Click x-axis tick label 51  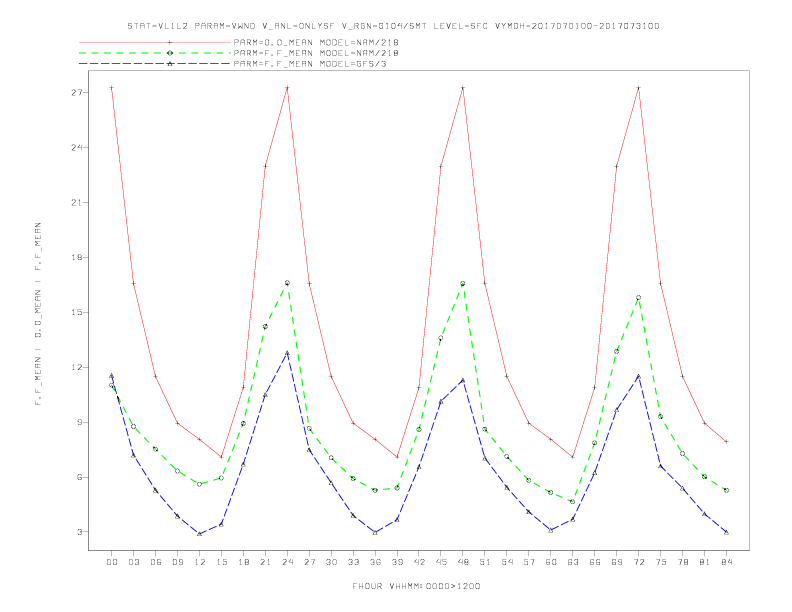tap(485, 562)
